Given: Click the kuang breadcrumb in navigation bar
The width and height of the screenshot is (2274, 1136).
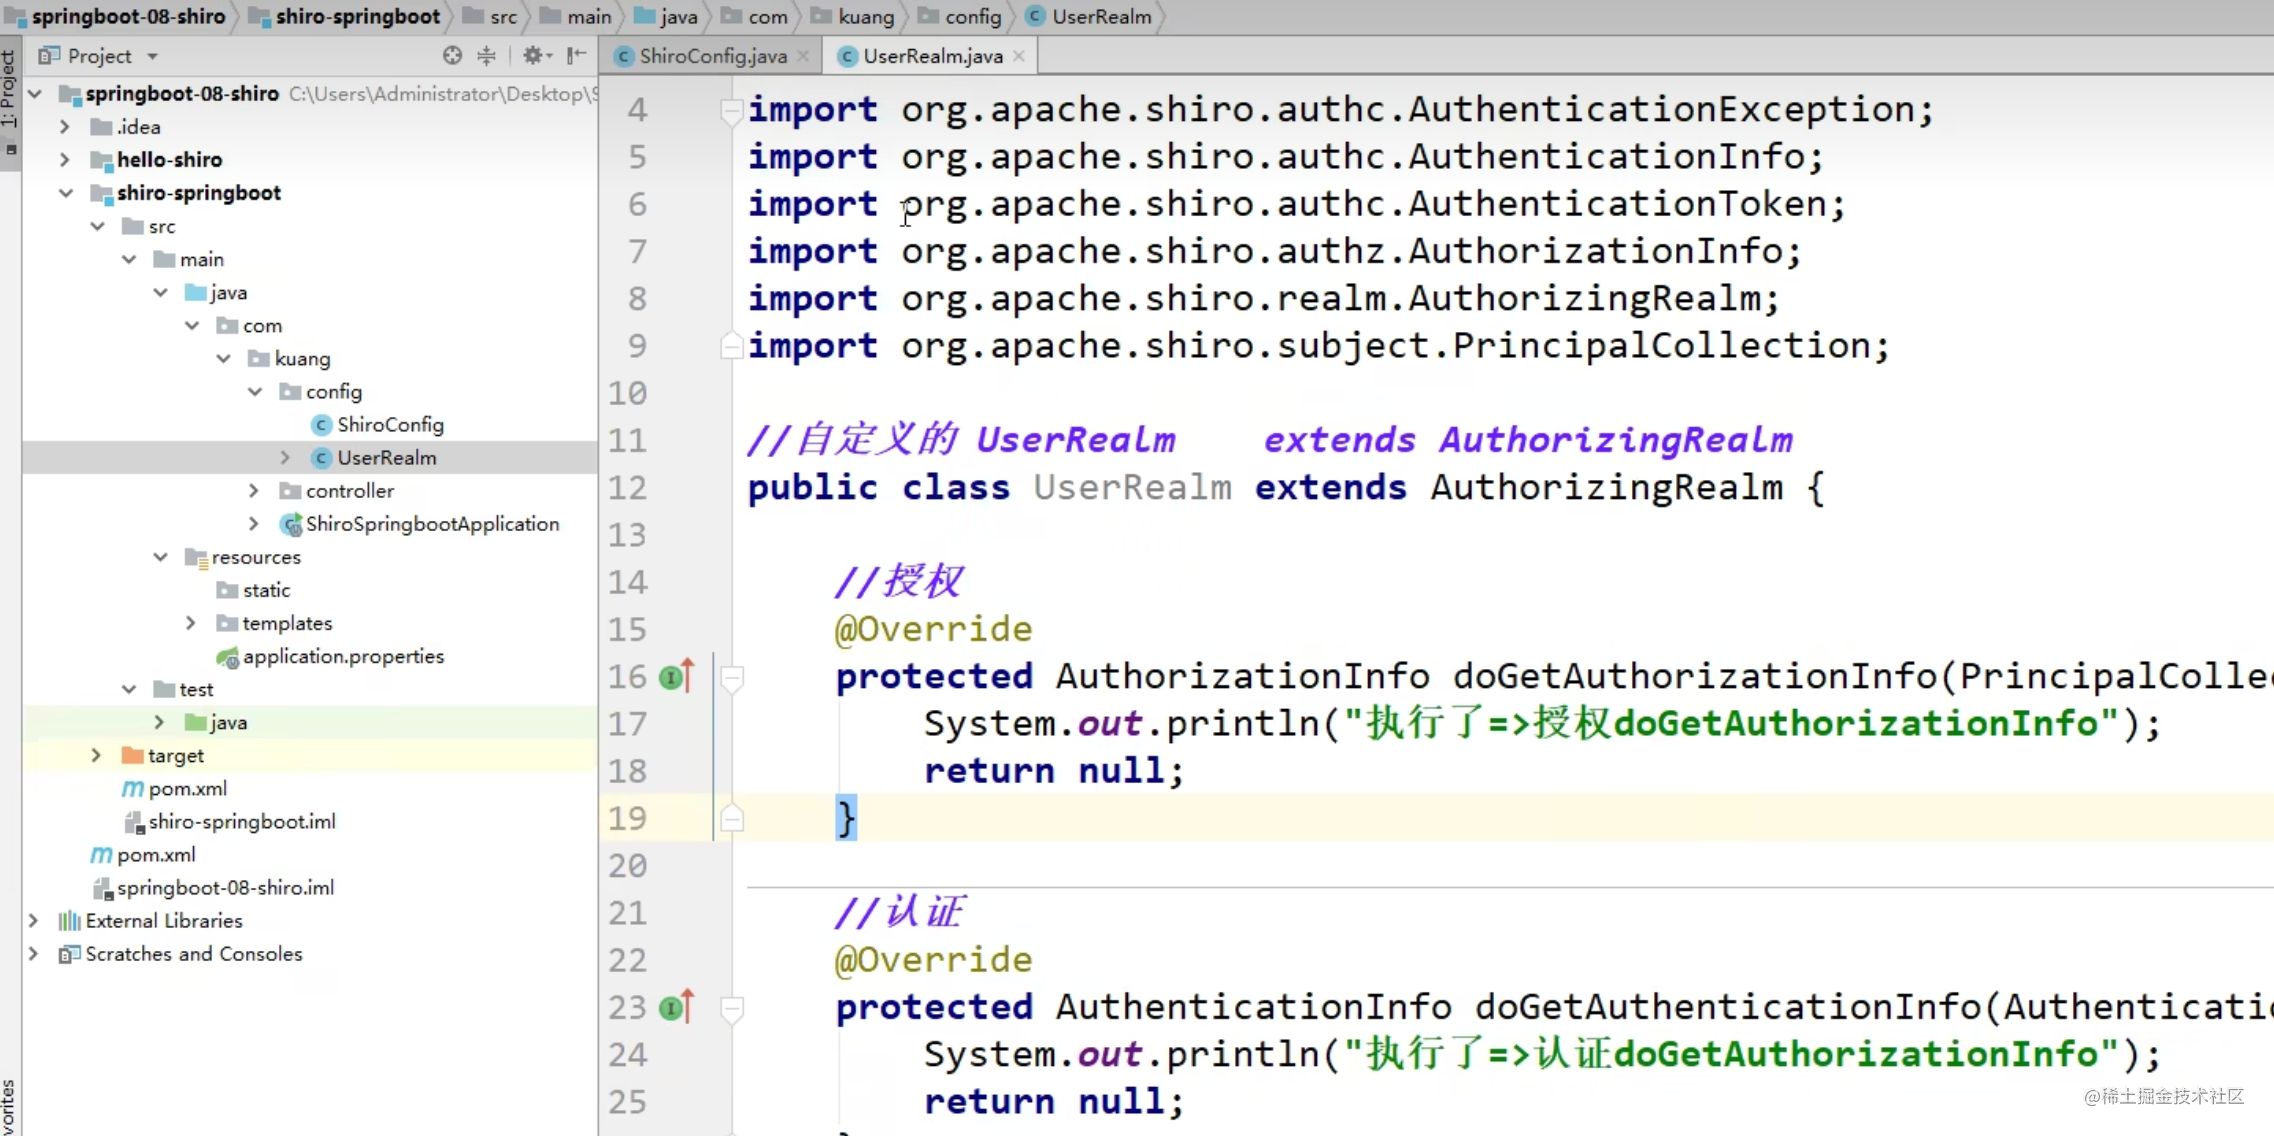Looking at the screenshot, I should click(865, 17).
